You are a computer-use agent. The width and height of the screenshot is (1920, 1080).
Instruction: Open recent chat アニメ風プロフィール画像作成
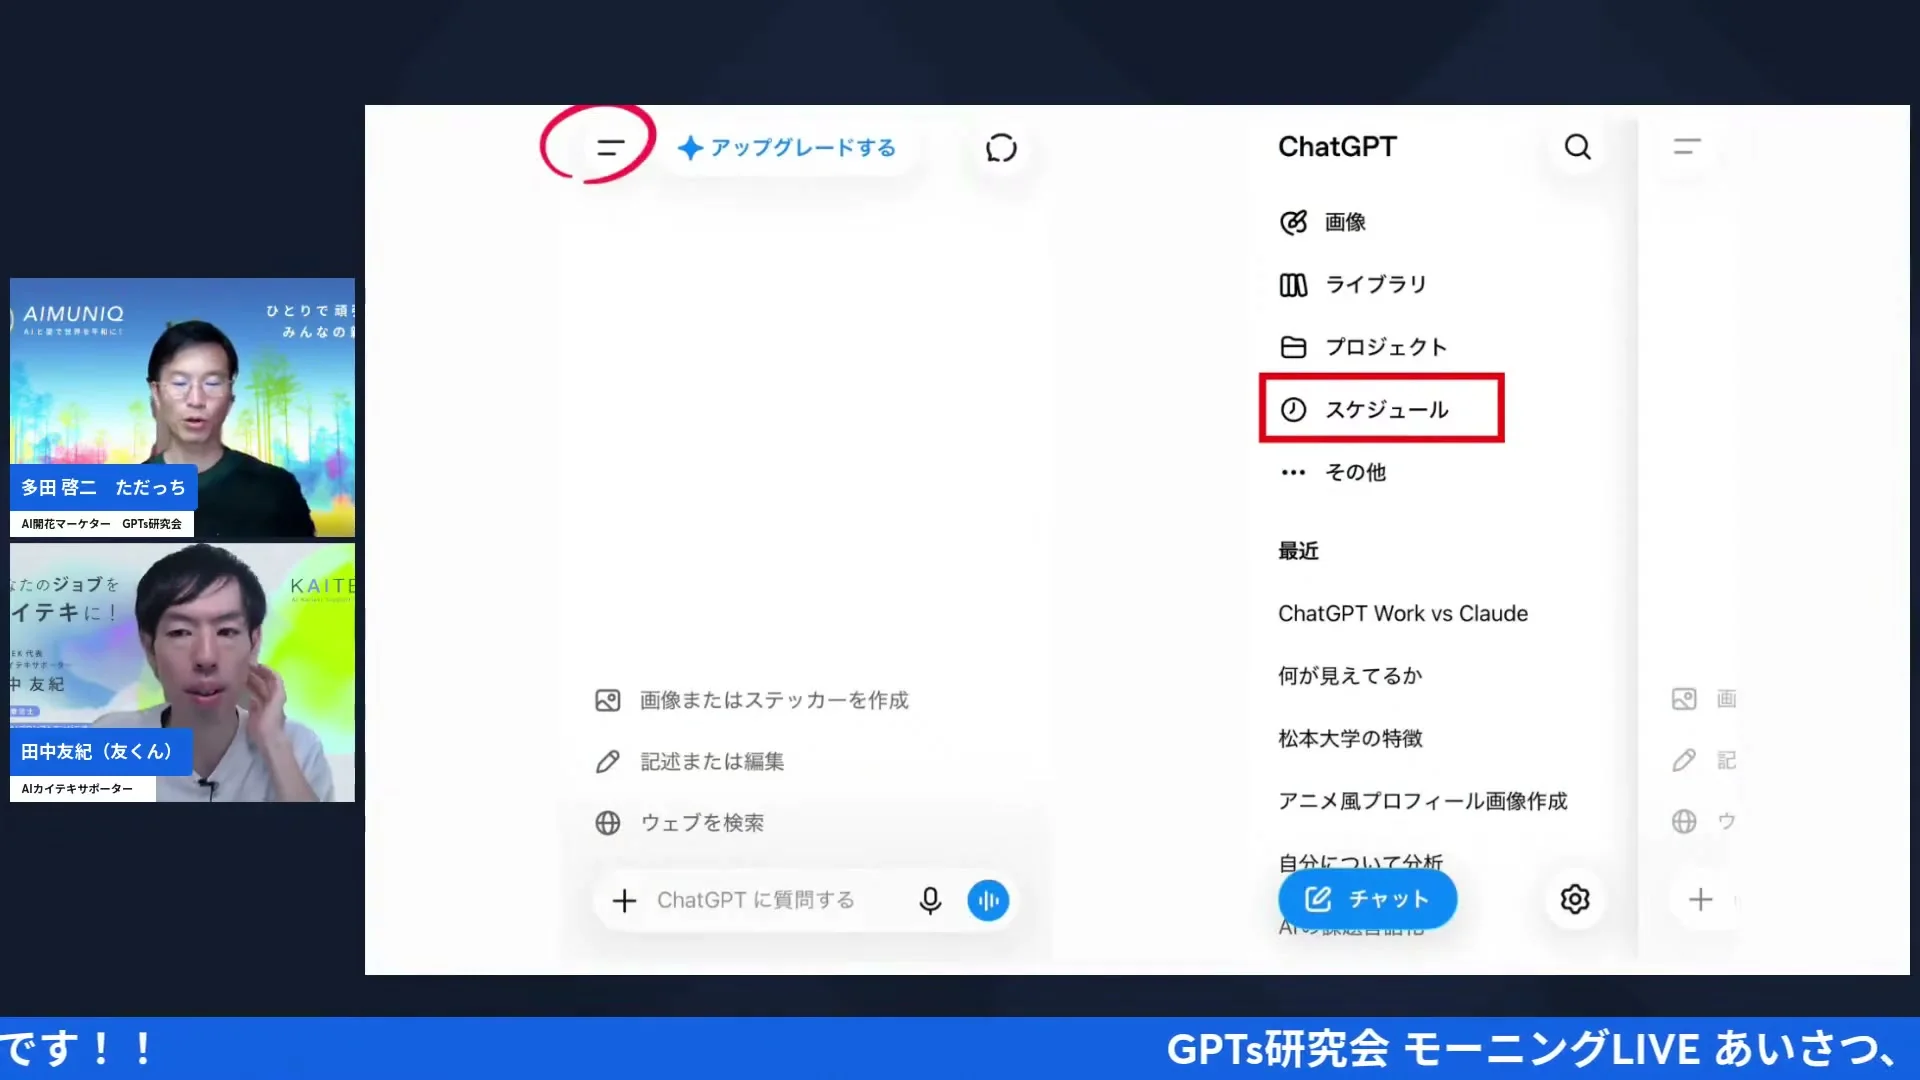coord(1422,801)
